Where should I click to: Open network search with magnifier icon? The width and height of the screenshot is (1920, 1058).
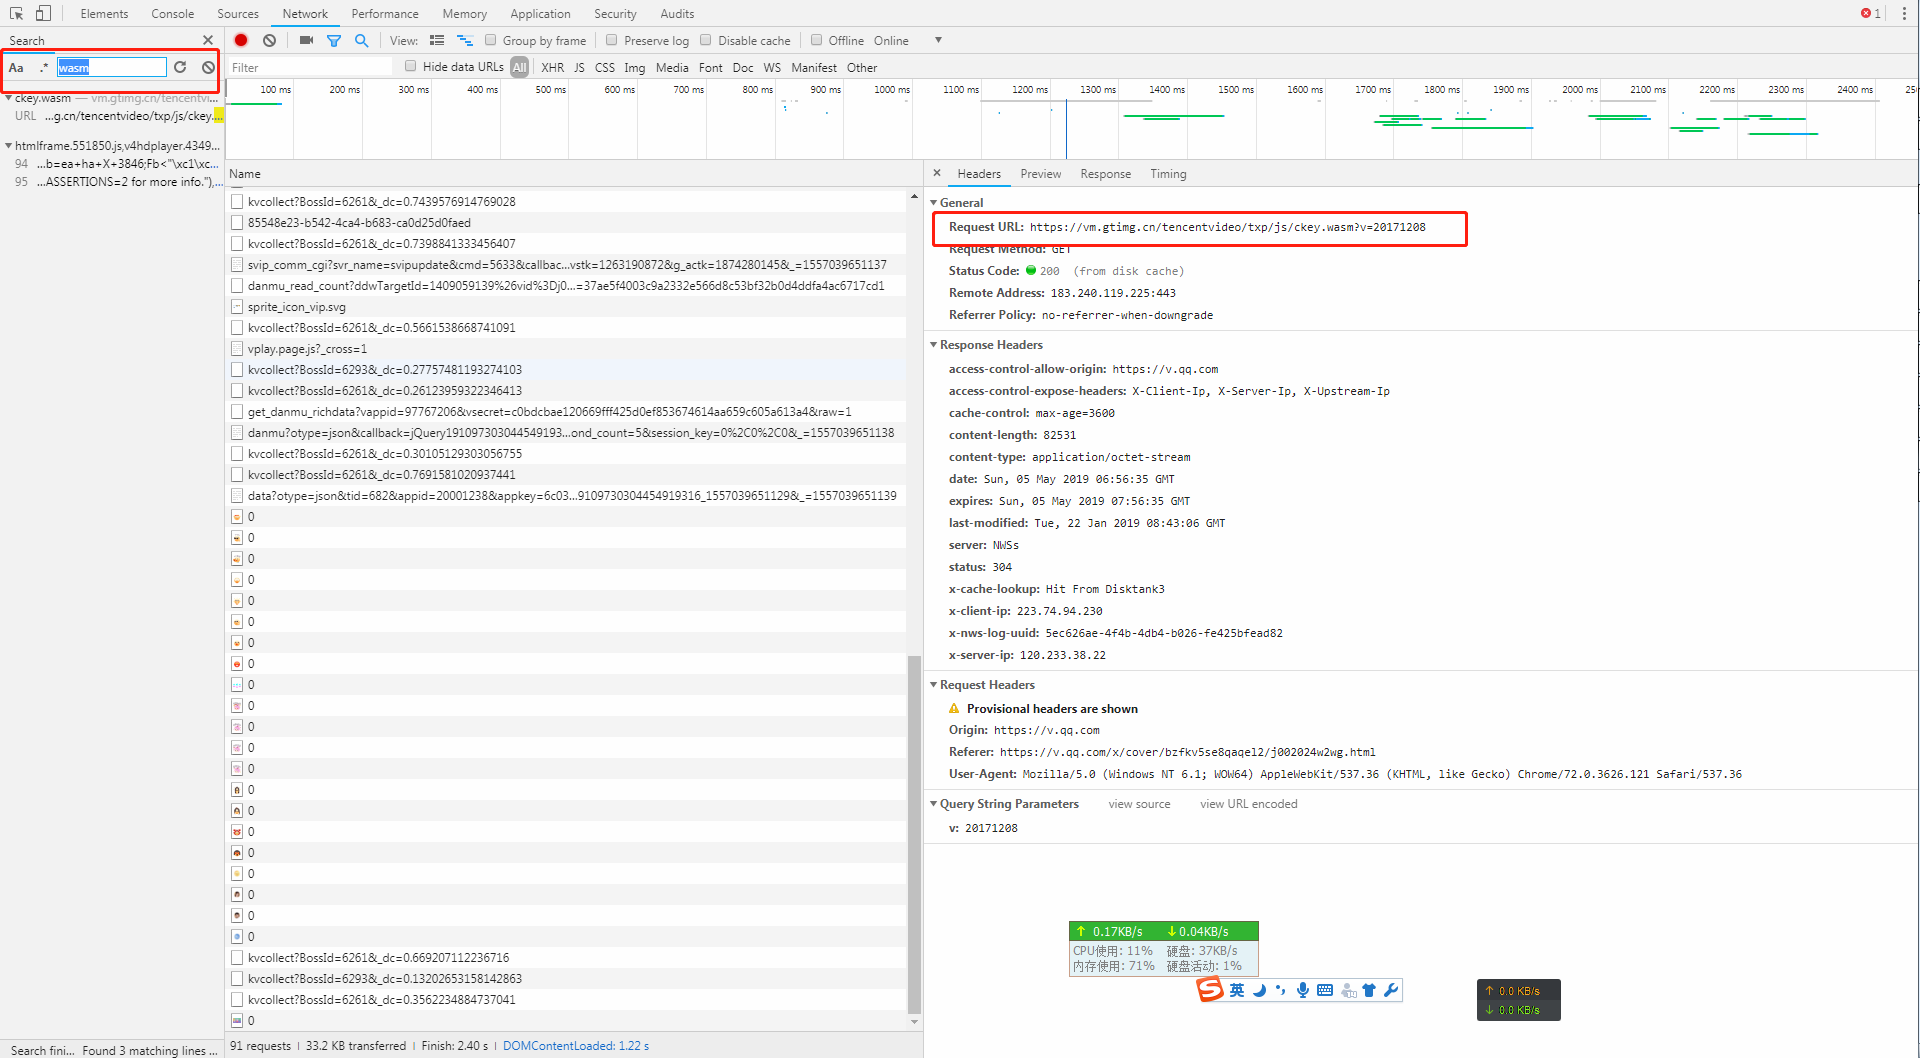(x=362, y=40)
